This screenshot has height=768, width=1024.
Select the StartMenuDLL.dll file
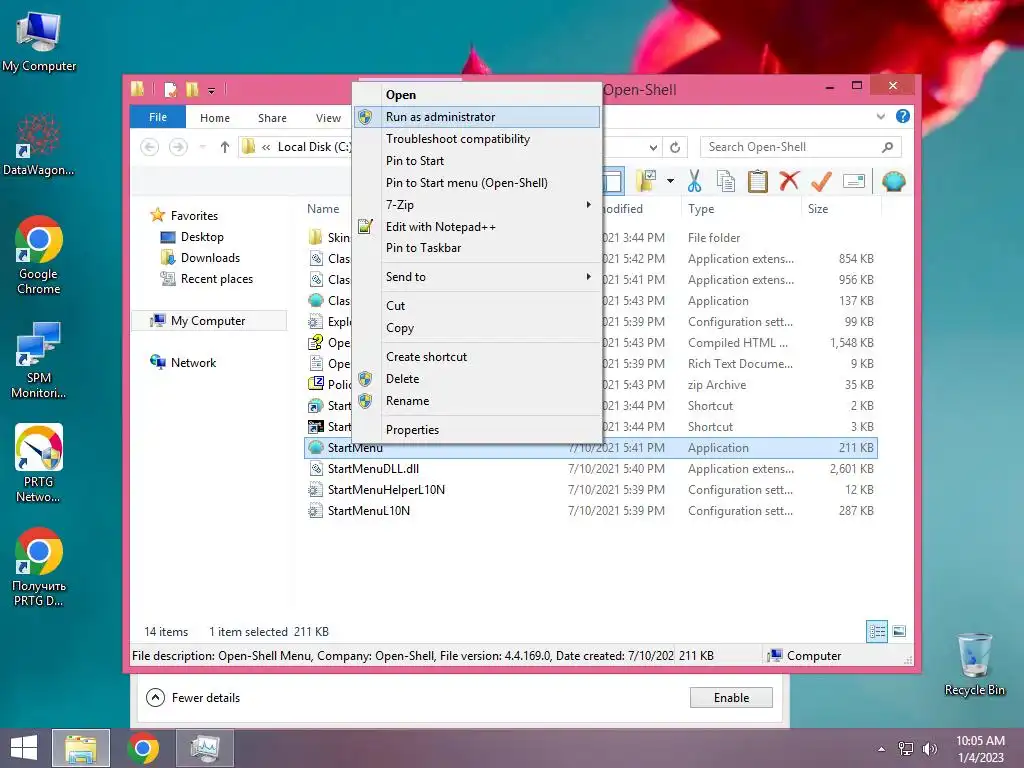coord(591,469)
